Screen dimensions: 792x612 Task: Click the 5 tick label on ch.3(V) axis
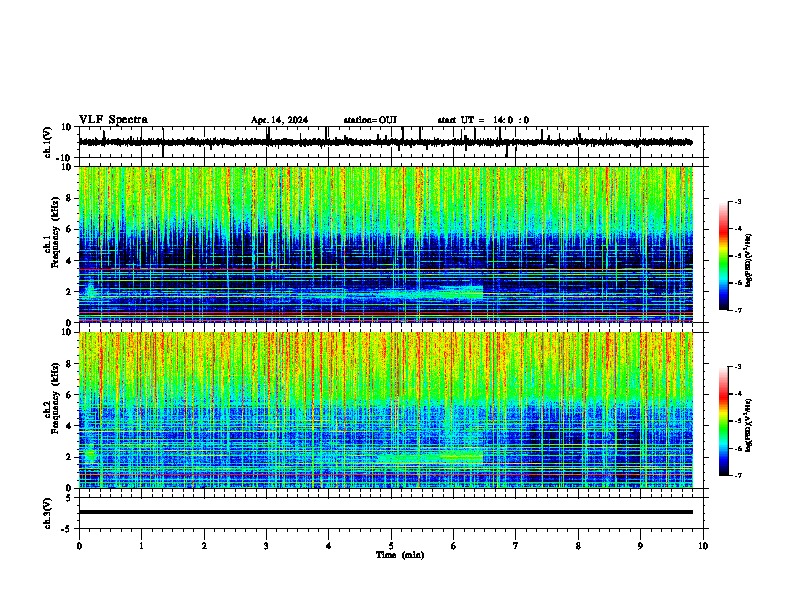[x=70, y=498]
